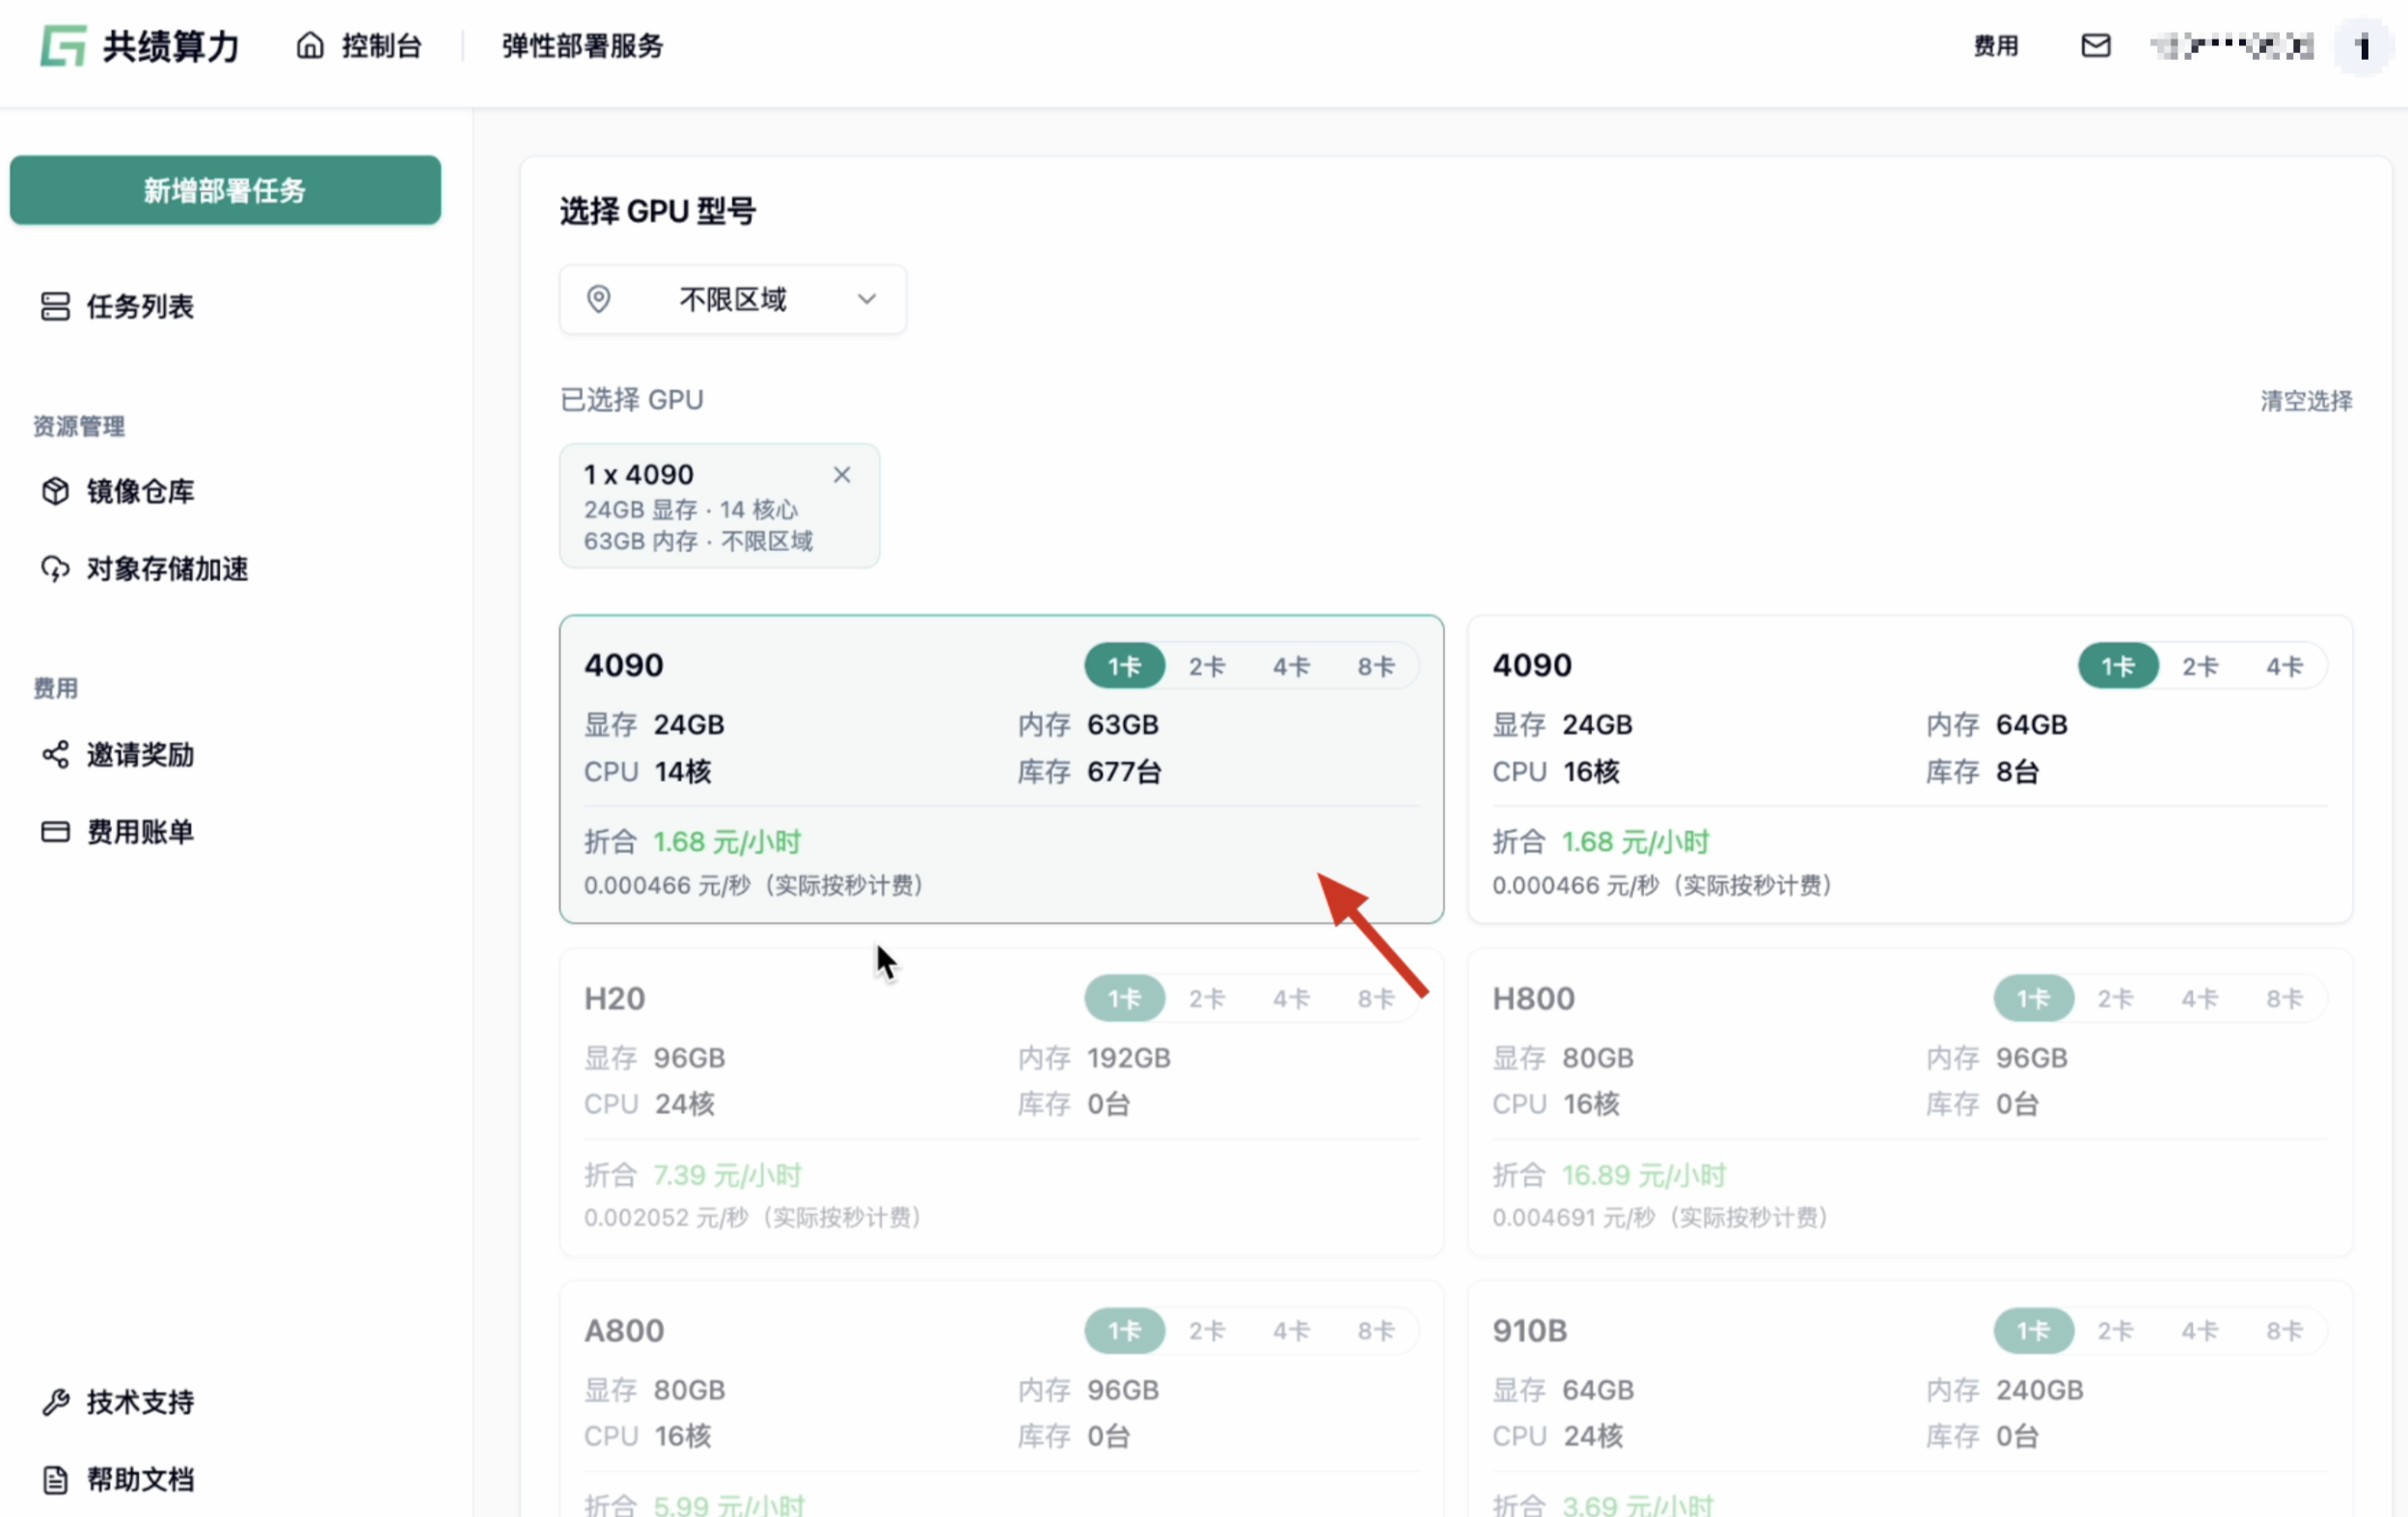Expand the 不限区域 region dropdown
This screenshot has width=2408, height=1517.
click(733, 299)
